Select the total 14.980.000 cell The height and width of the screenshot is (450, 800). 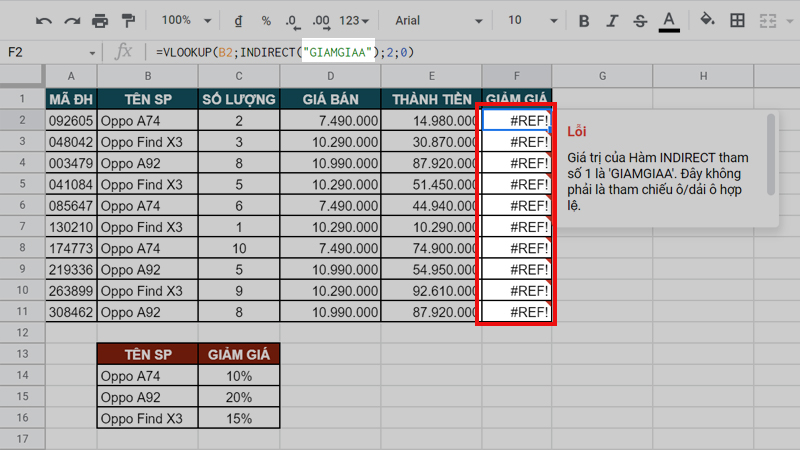coord(432,120)
